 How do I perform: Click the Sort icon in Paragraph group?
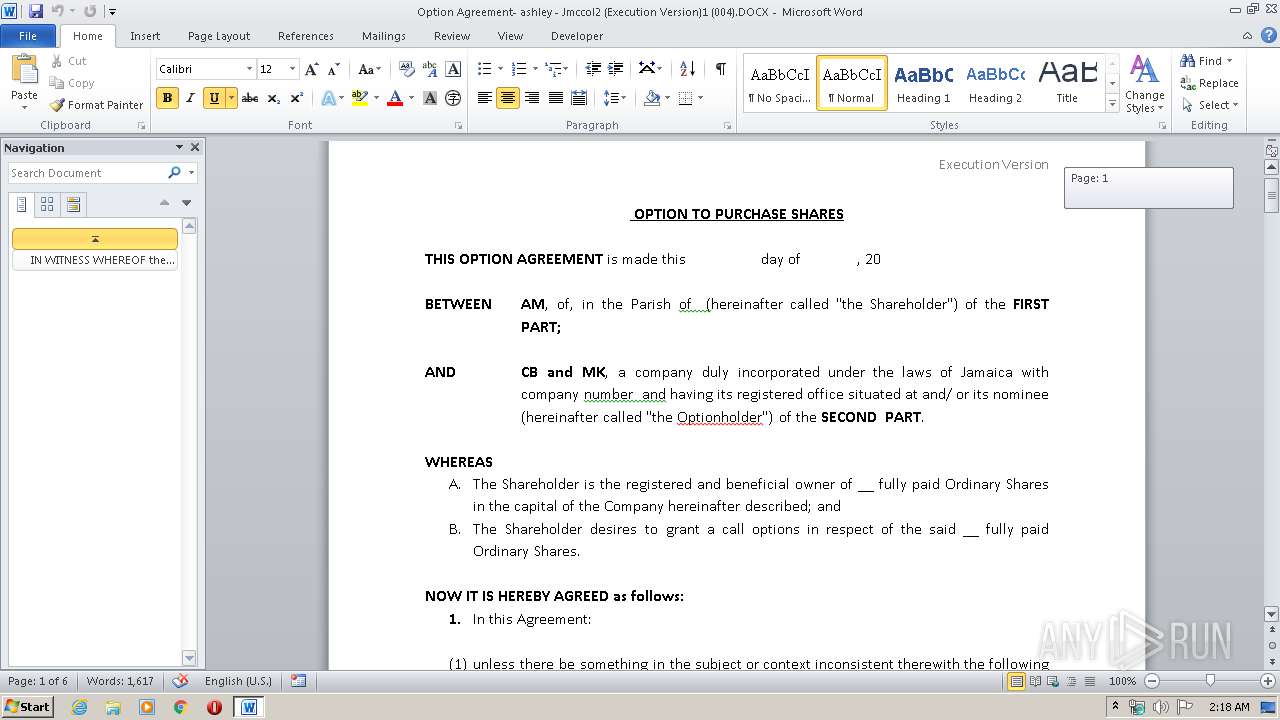687,69
